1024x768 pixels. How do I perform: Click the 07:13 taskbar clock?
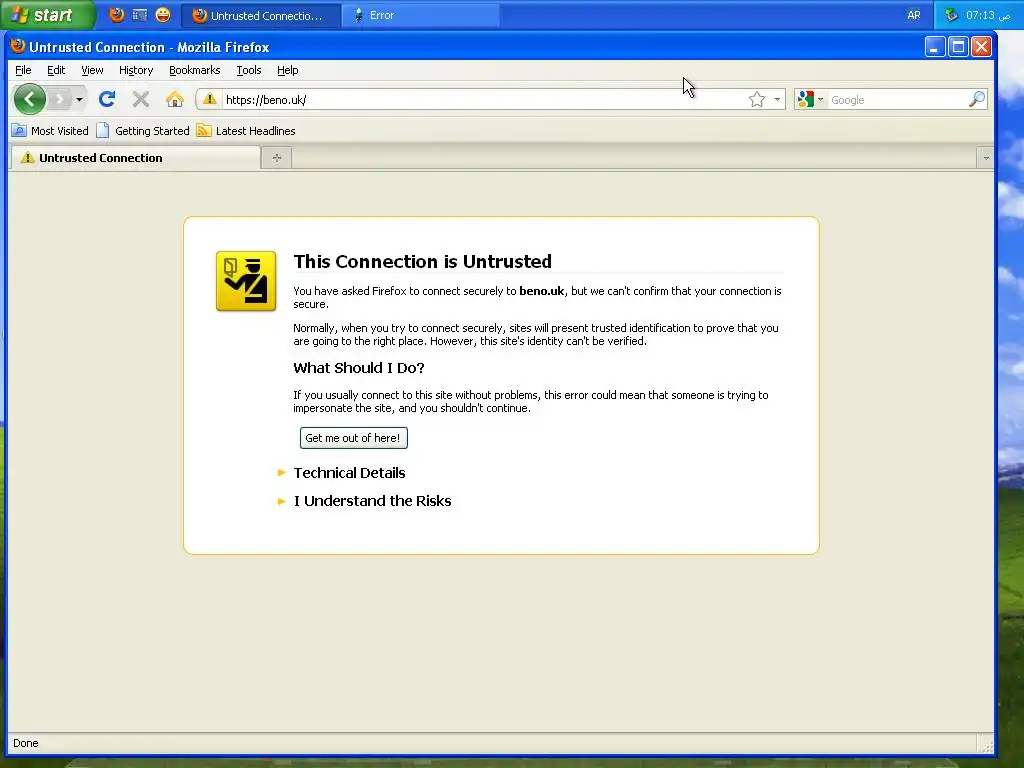coord(988,15)
